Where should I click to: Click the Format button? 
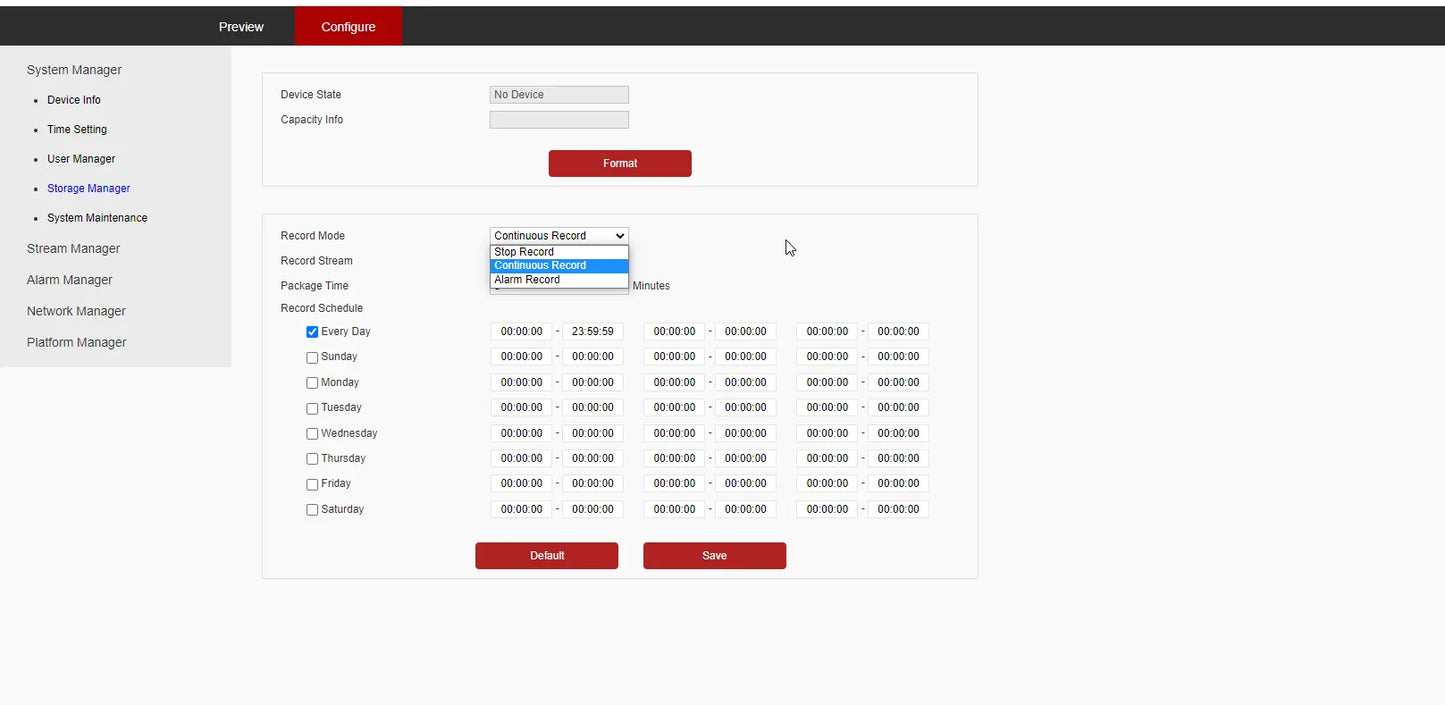(x=620, y=163)
